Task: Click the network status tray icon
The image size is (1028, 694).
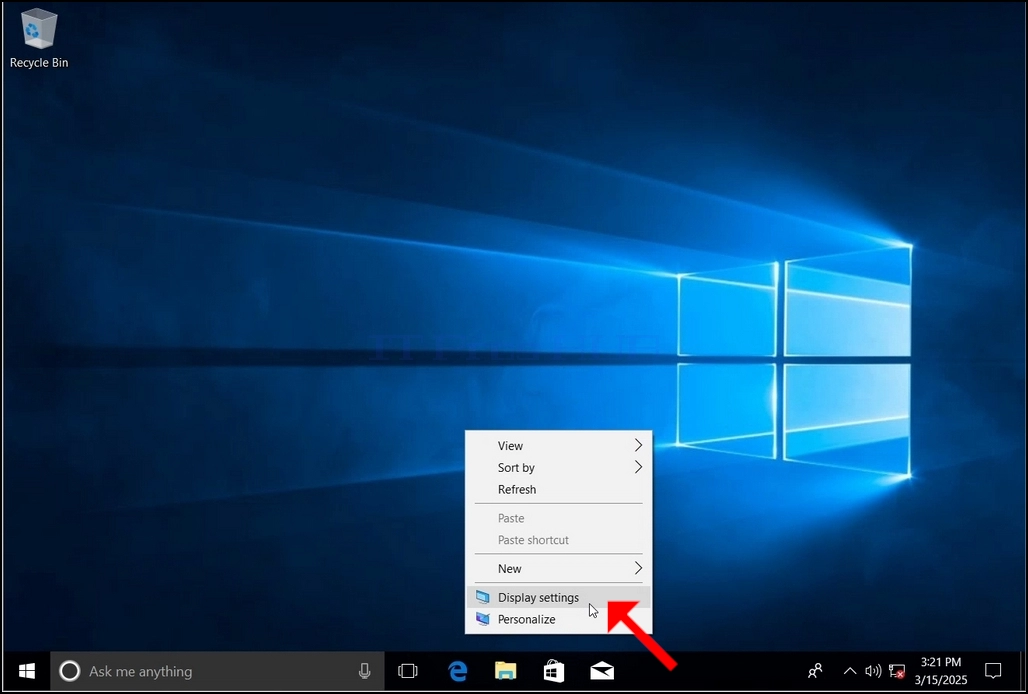Action: (x=896, y=671)
